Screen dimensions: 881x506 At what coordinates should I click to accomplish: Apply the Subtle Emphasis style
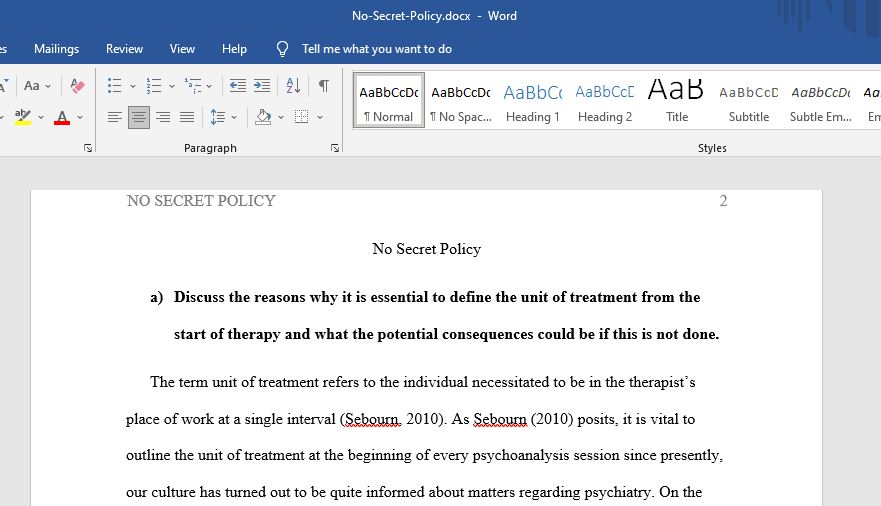820,101
